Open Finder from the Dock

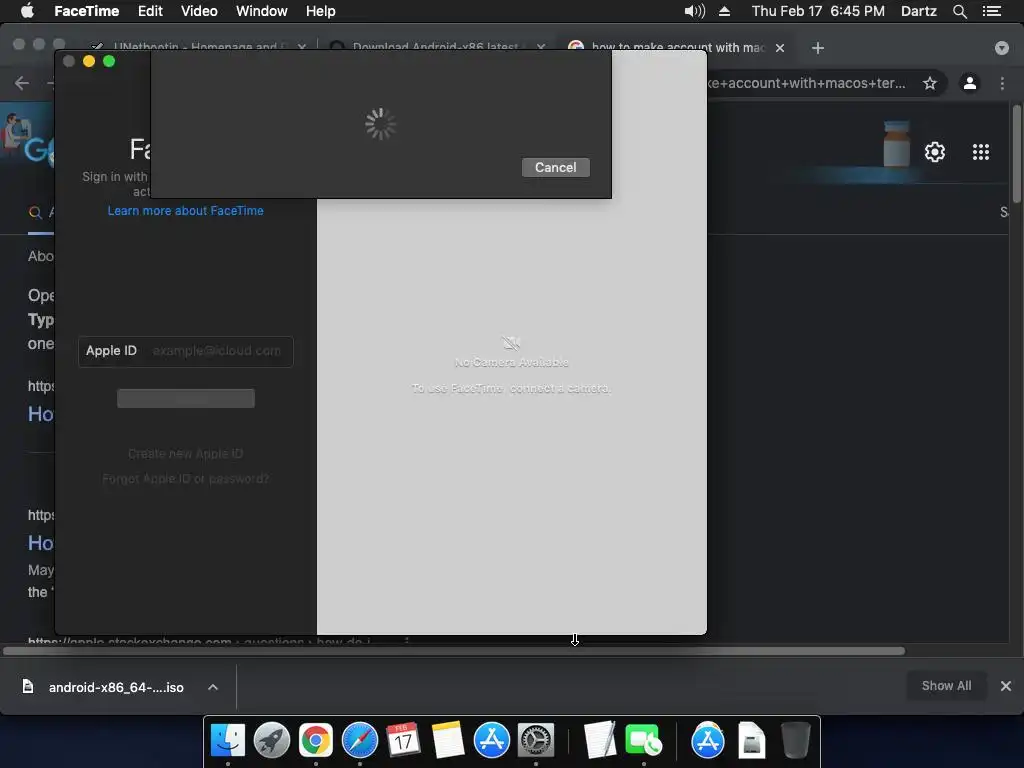(x=228, y=740)
